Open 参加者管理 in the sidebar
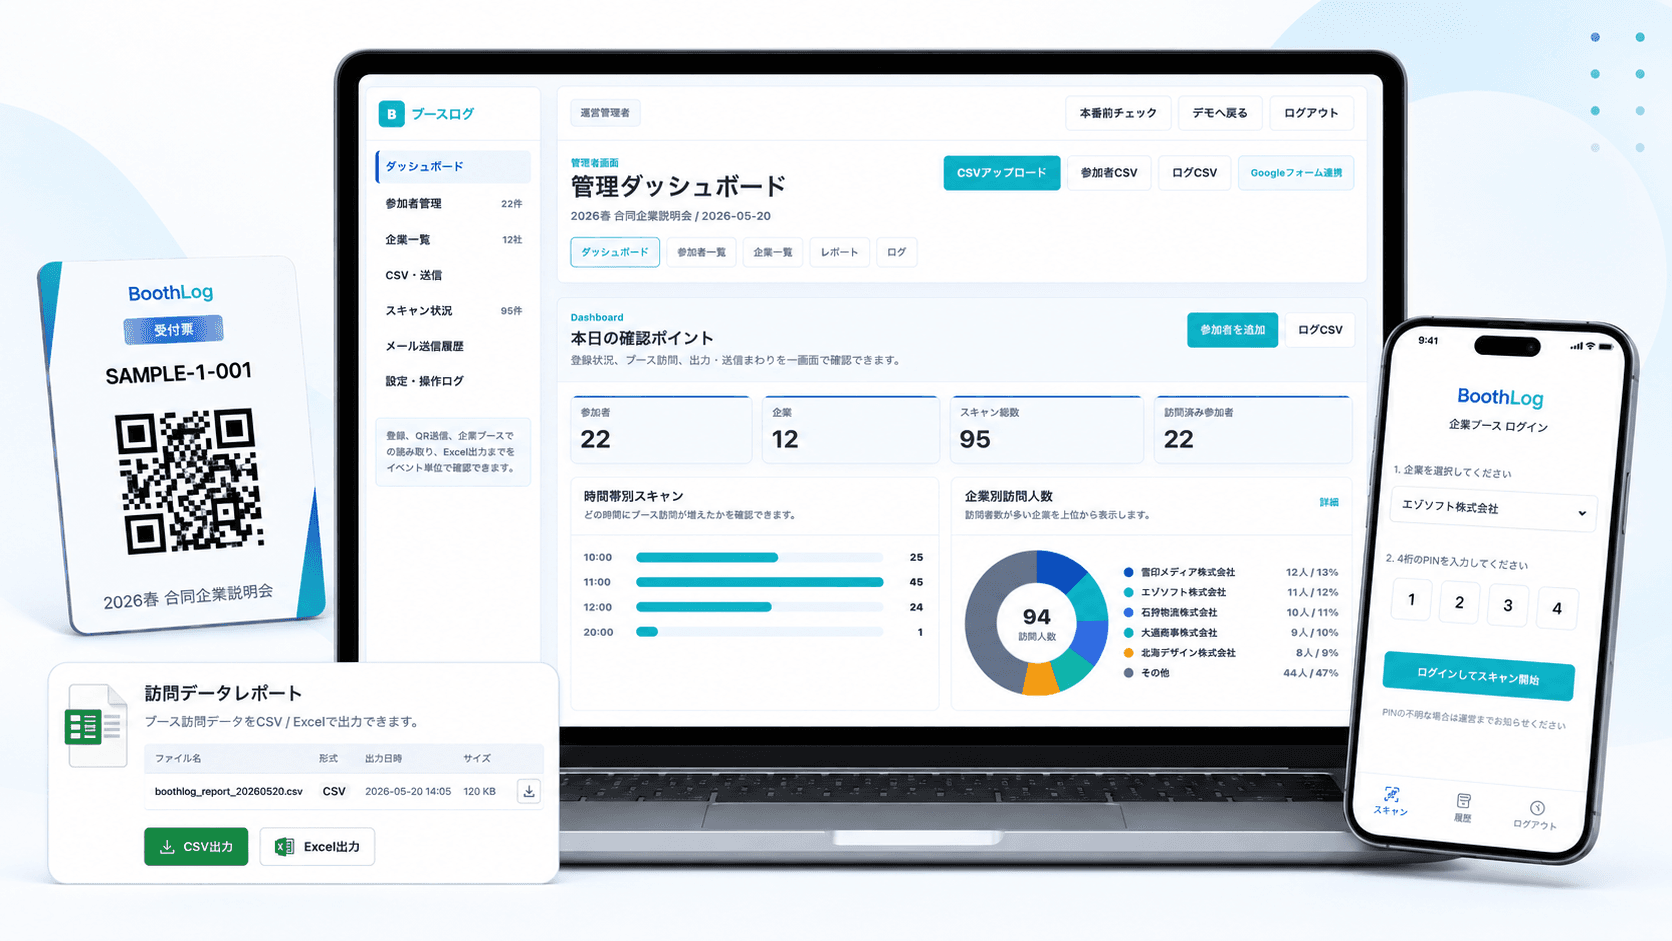The width and height of the screenshot is (1672, 941). (453, 203)
